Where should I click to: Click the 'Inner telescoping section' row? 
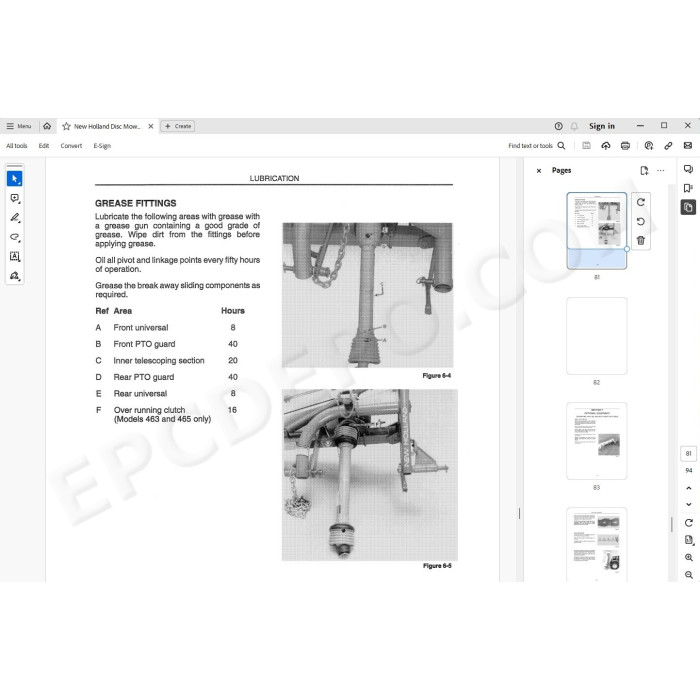tap(167, 361)
